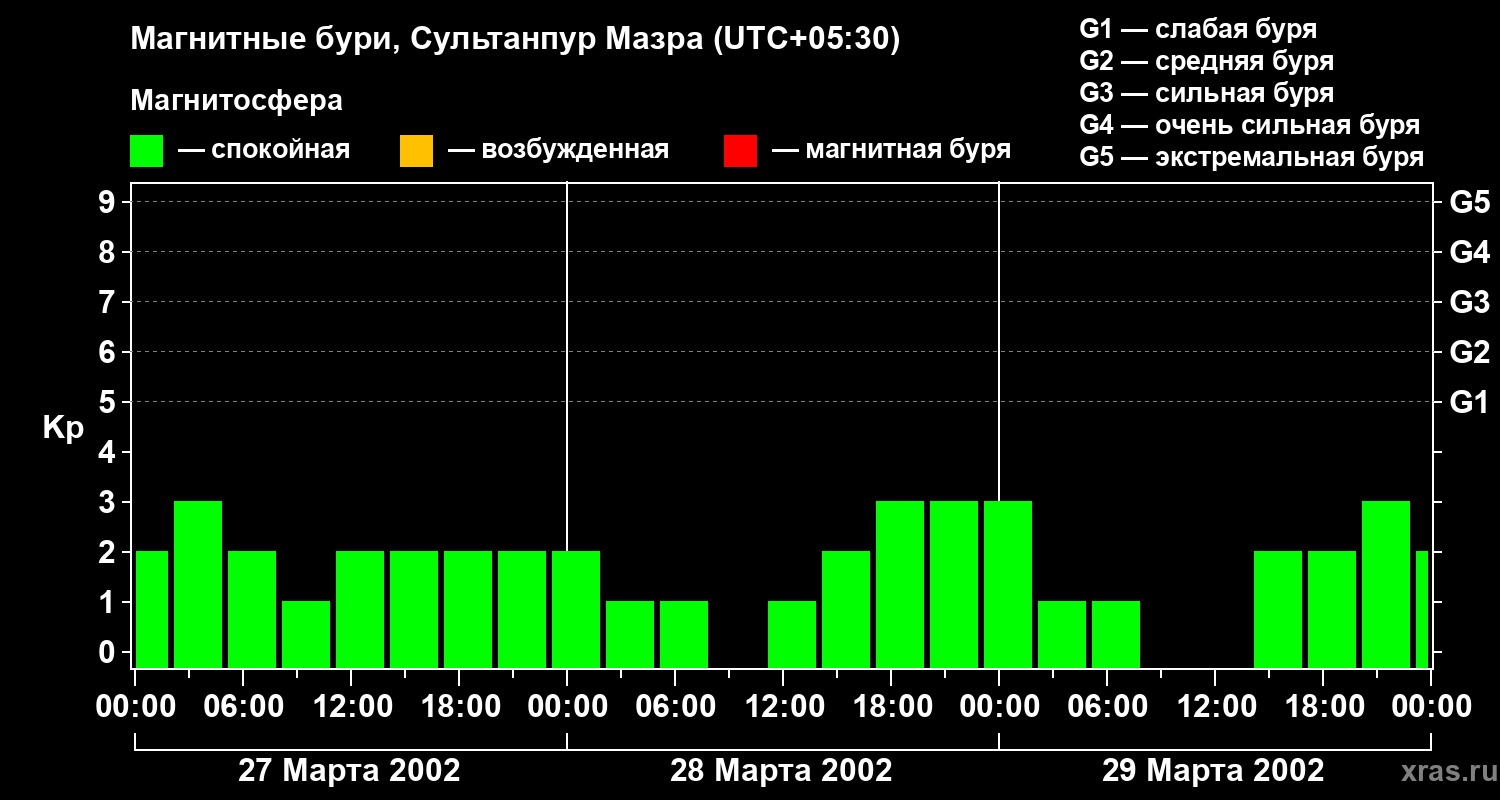
Task: Click the Kp axis label
Action: (x=63, y=429)
